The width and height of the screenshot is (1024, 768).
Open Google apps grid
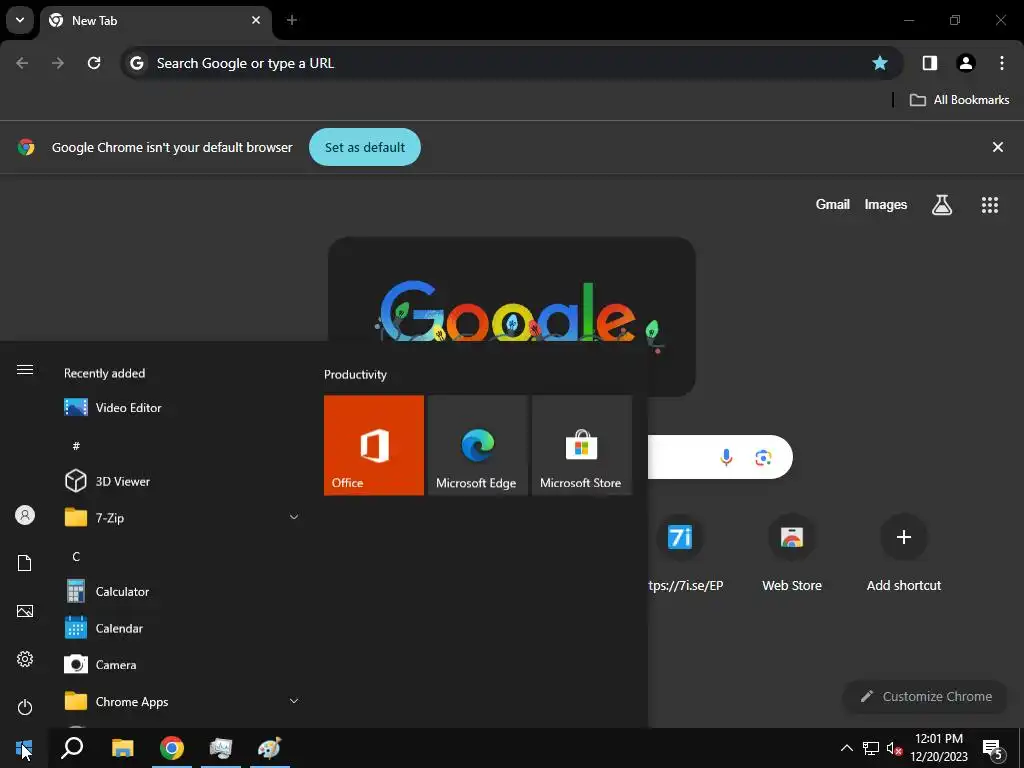pos(989,205)
